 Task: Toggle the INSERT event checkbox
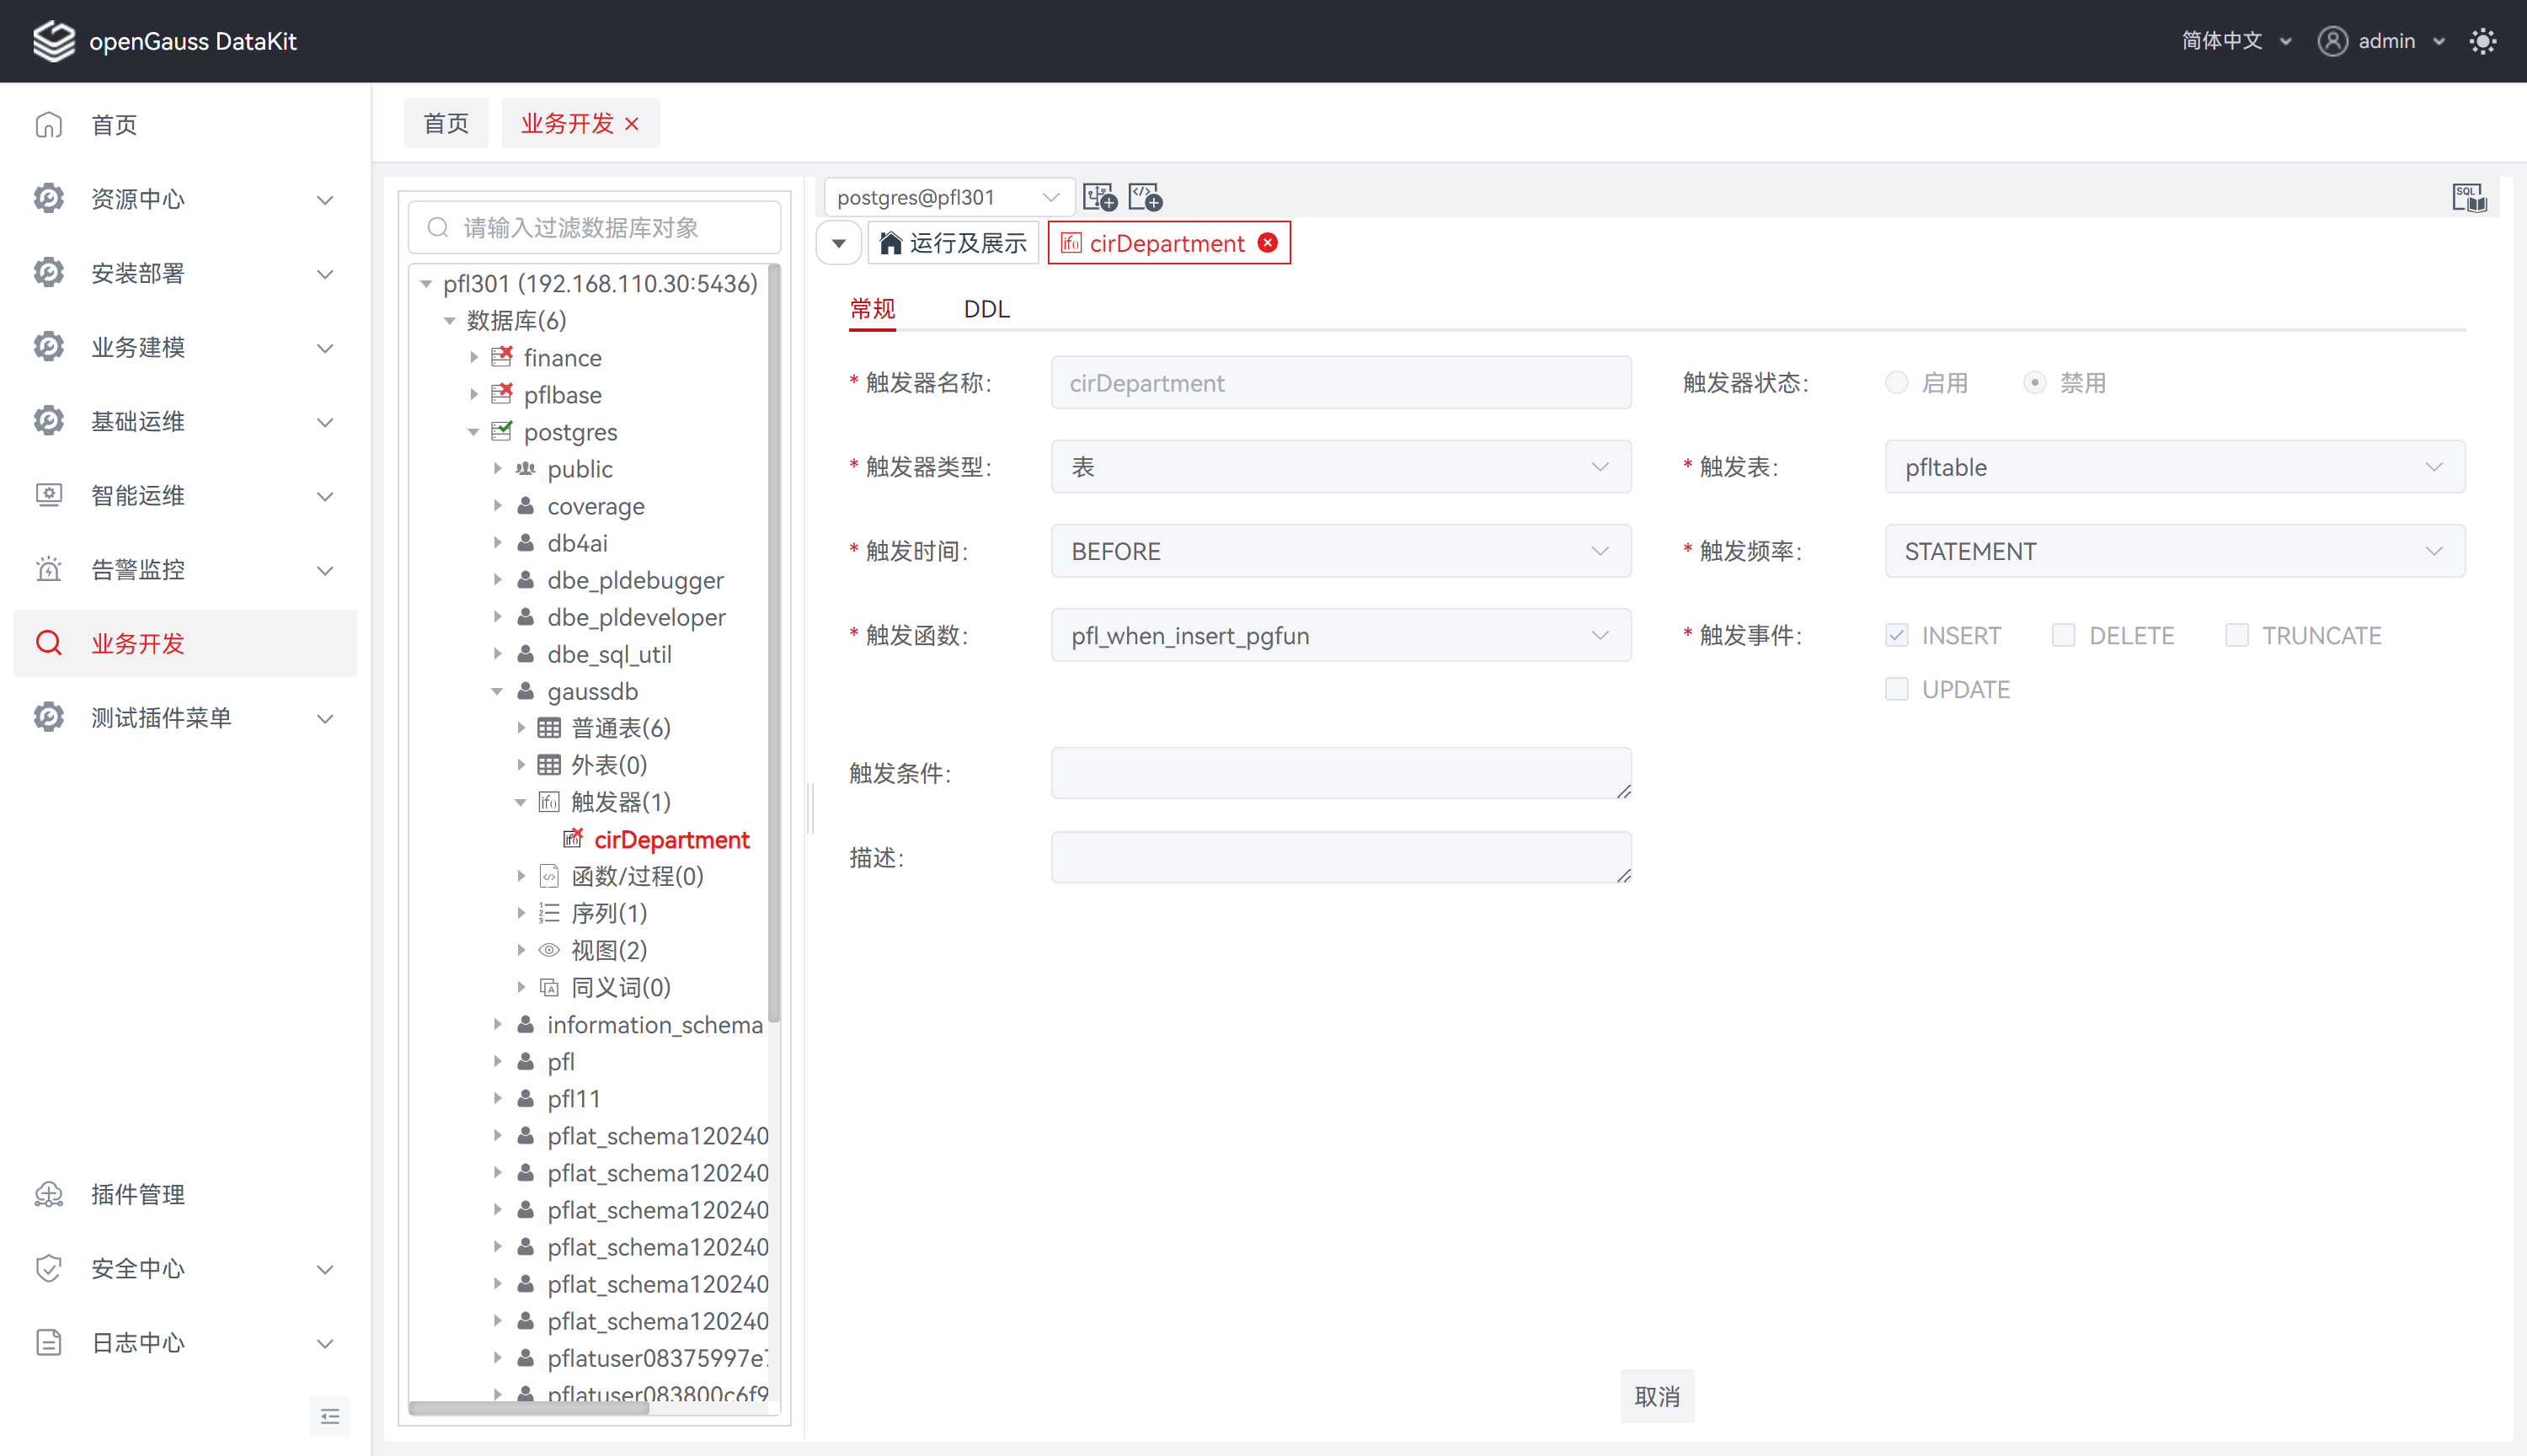click(x=1896, y=635)
